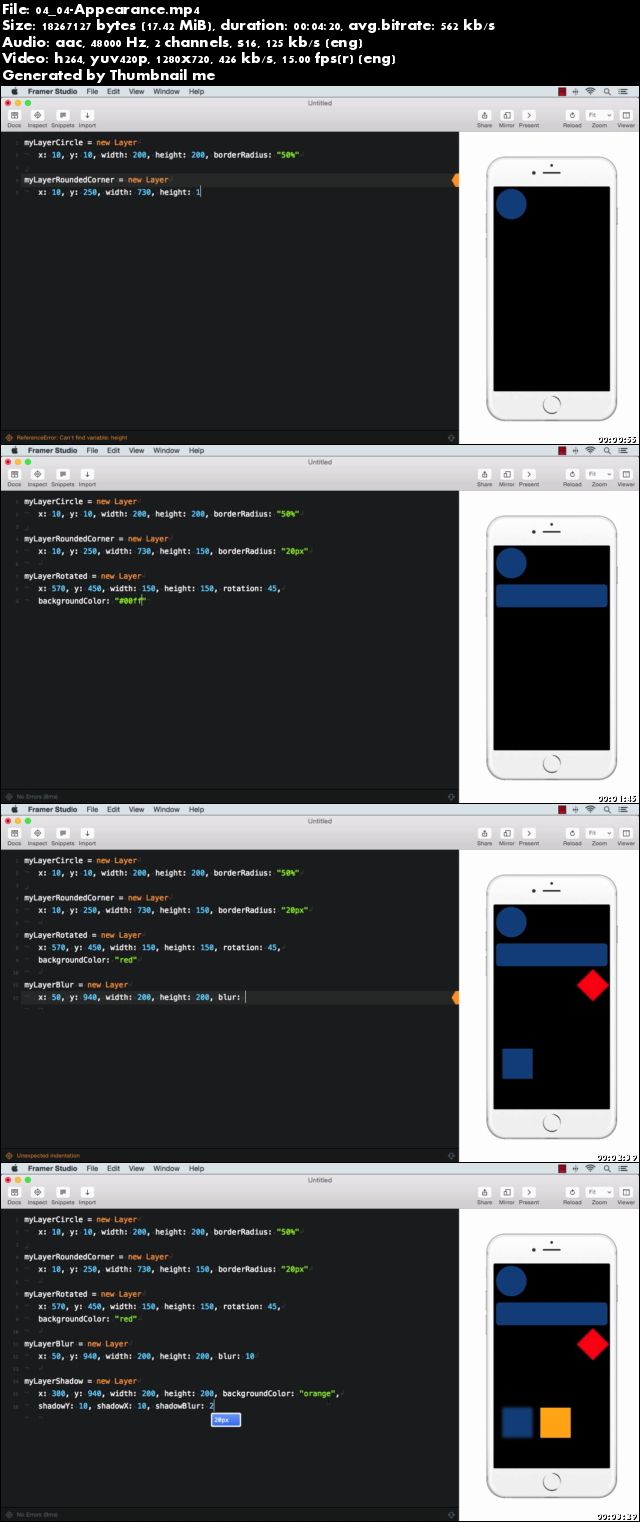Click Import in the Unexpected indentation frame
Image resolution: width=640 pixels, height=1522 pixels.
tap(87, 836)
